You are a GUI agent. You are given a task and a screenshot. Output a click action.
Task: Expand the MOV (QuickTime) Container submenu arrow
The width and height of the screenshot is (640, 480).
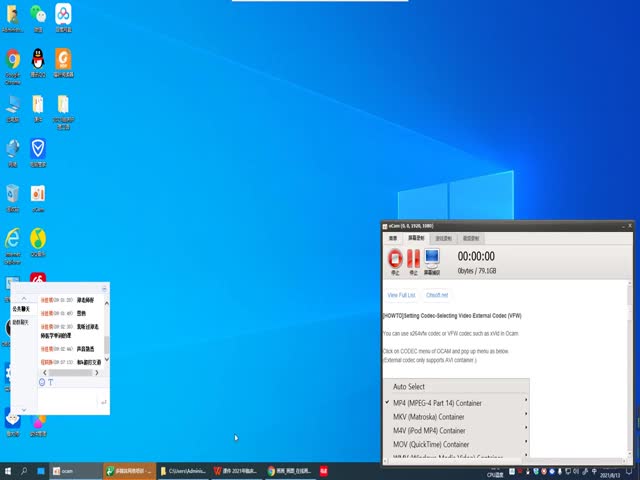[x=526, y=444]
